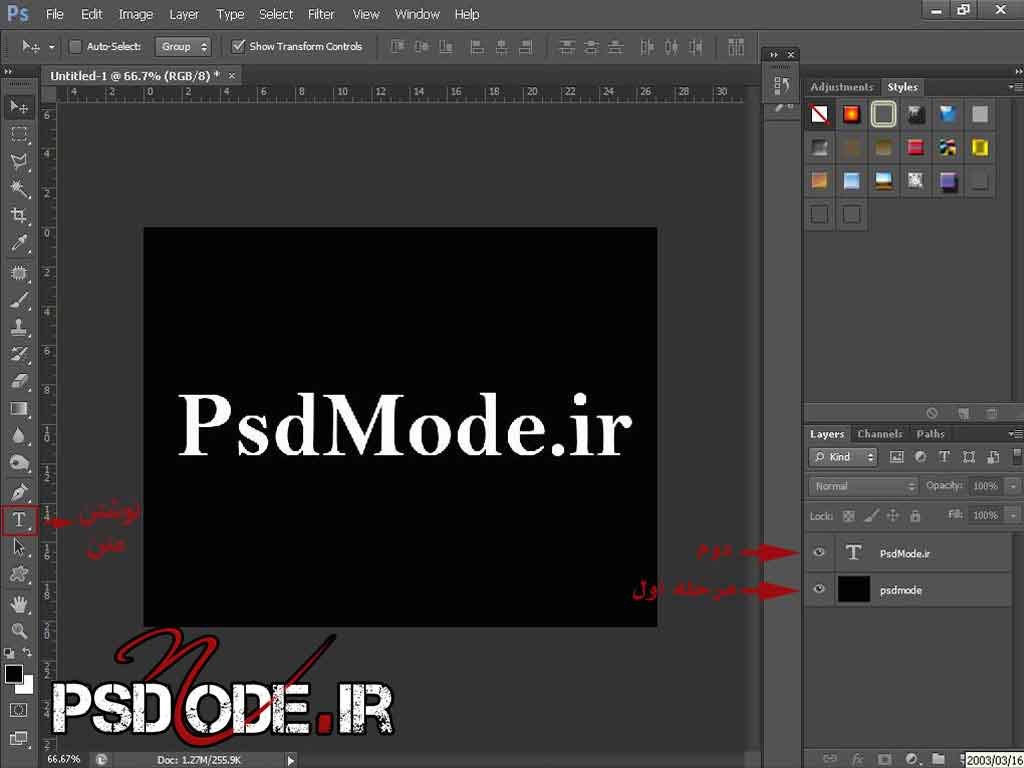The height and width of the screenshot is (768, 1024).
Task: Select the History Brush tool
Action: pyautogui.click(x=19, y=355)
